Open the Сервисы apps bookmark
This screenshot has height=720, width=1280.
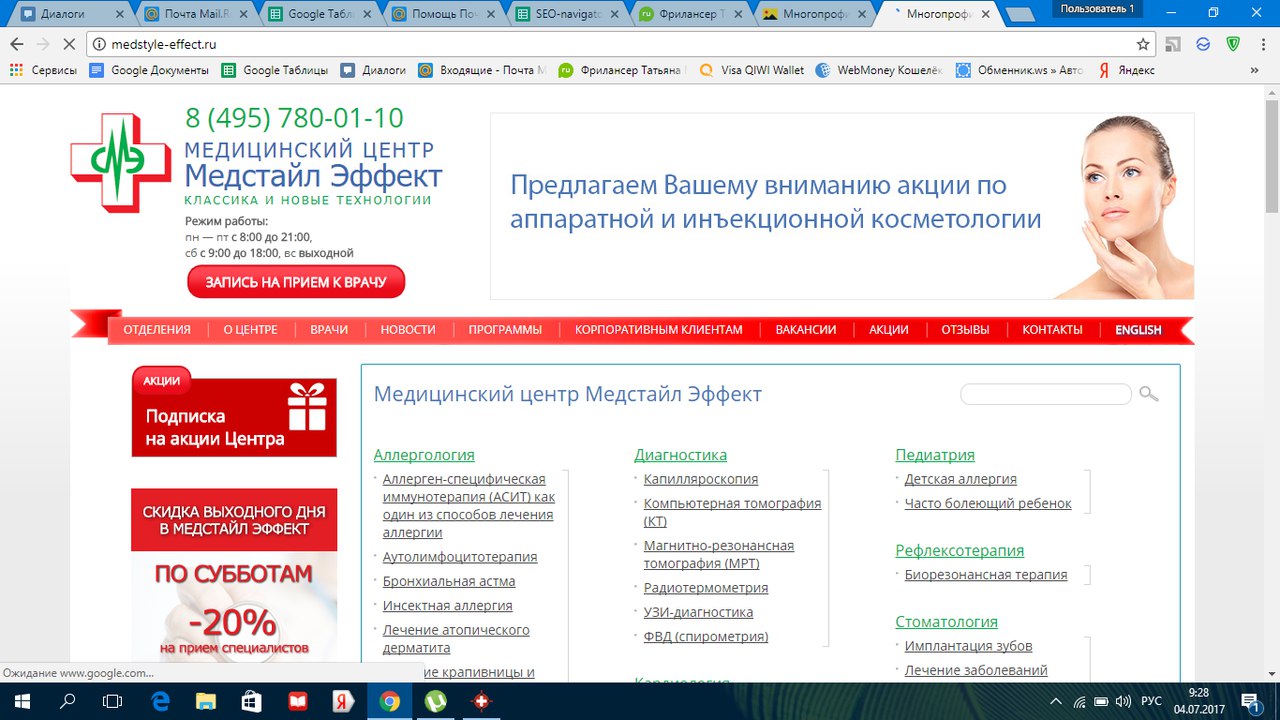coord(43,70)
